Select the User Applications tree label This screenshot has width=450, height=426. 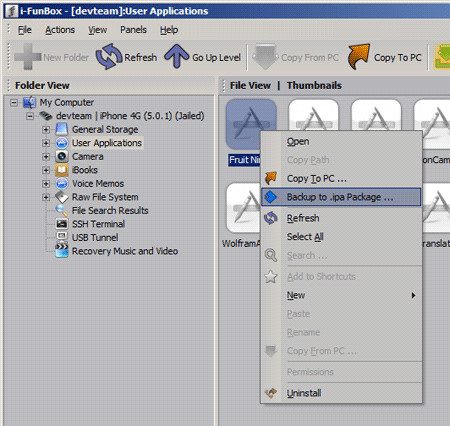pos(107,143)
